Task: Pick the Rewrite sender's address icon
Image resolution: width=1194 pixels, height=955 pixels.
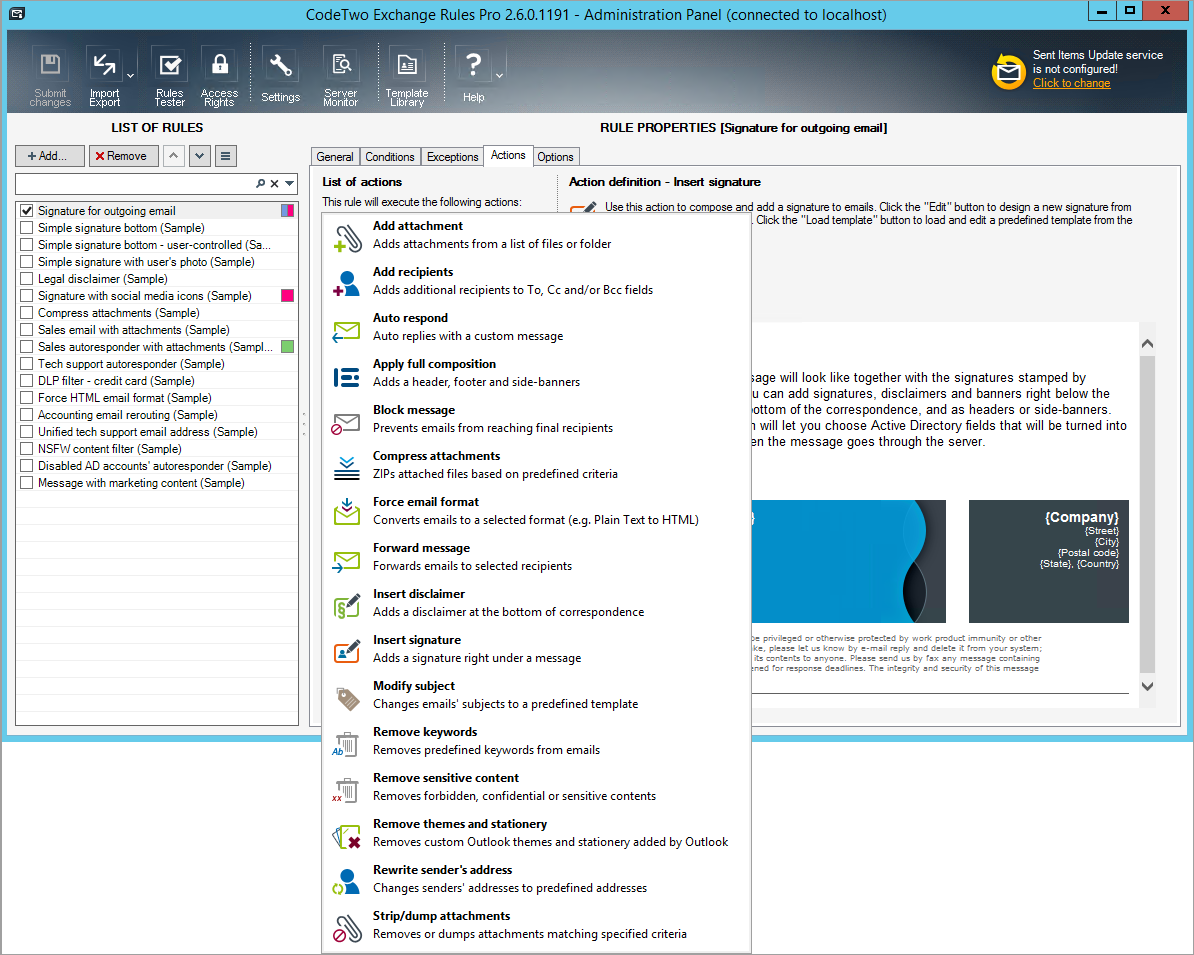Action: pos(347,882)
